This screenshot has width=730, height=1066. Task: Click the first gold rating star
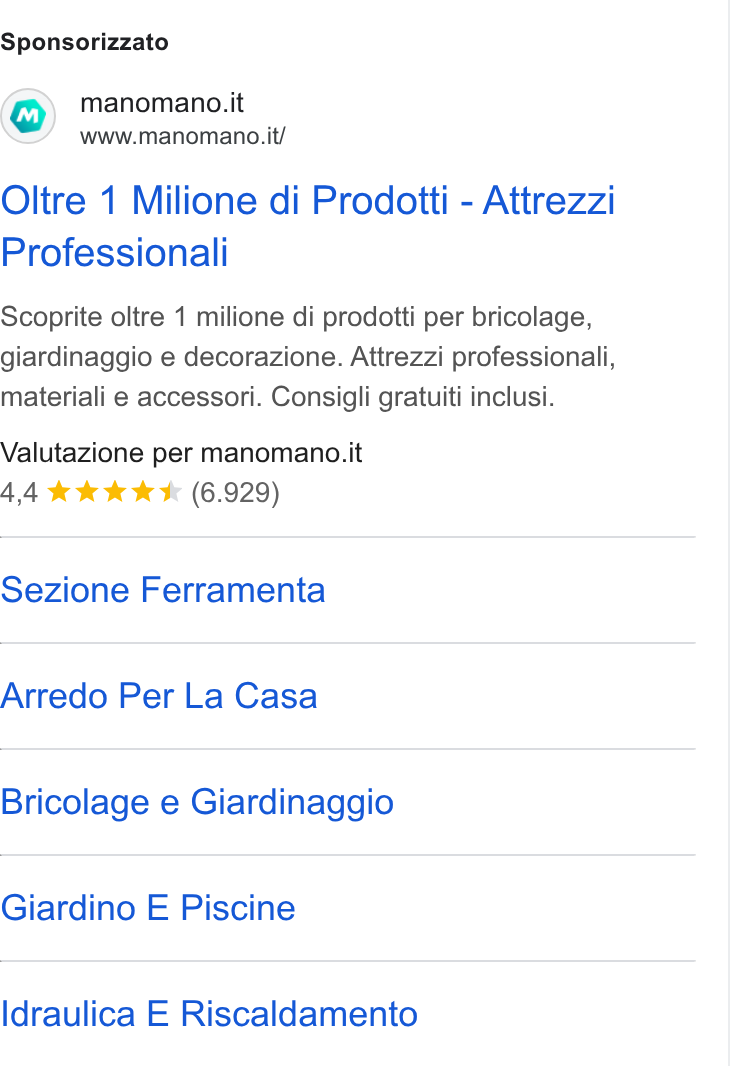pos(59,491)
